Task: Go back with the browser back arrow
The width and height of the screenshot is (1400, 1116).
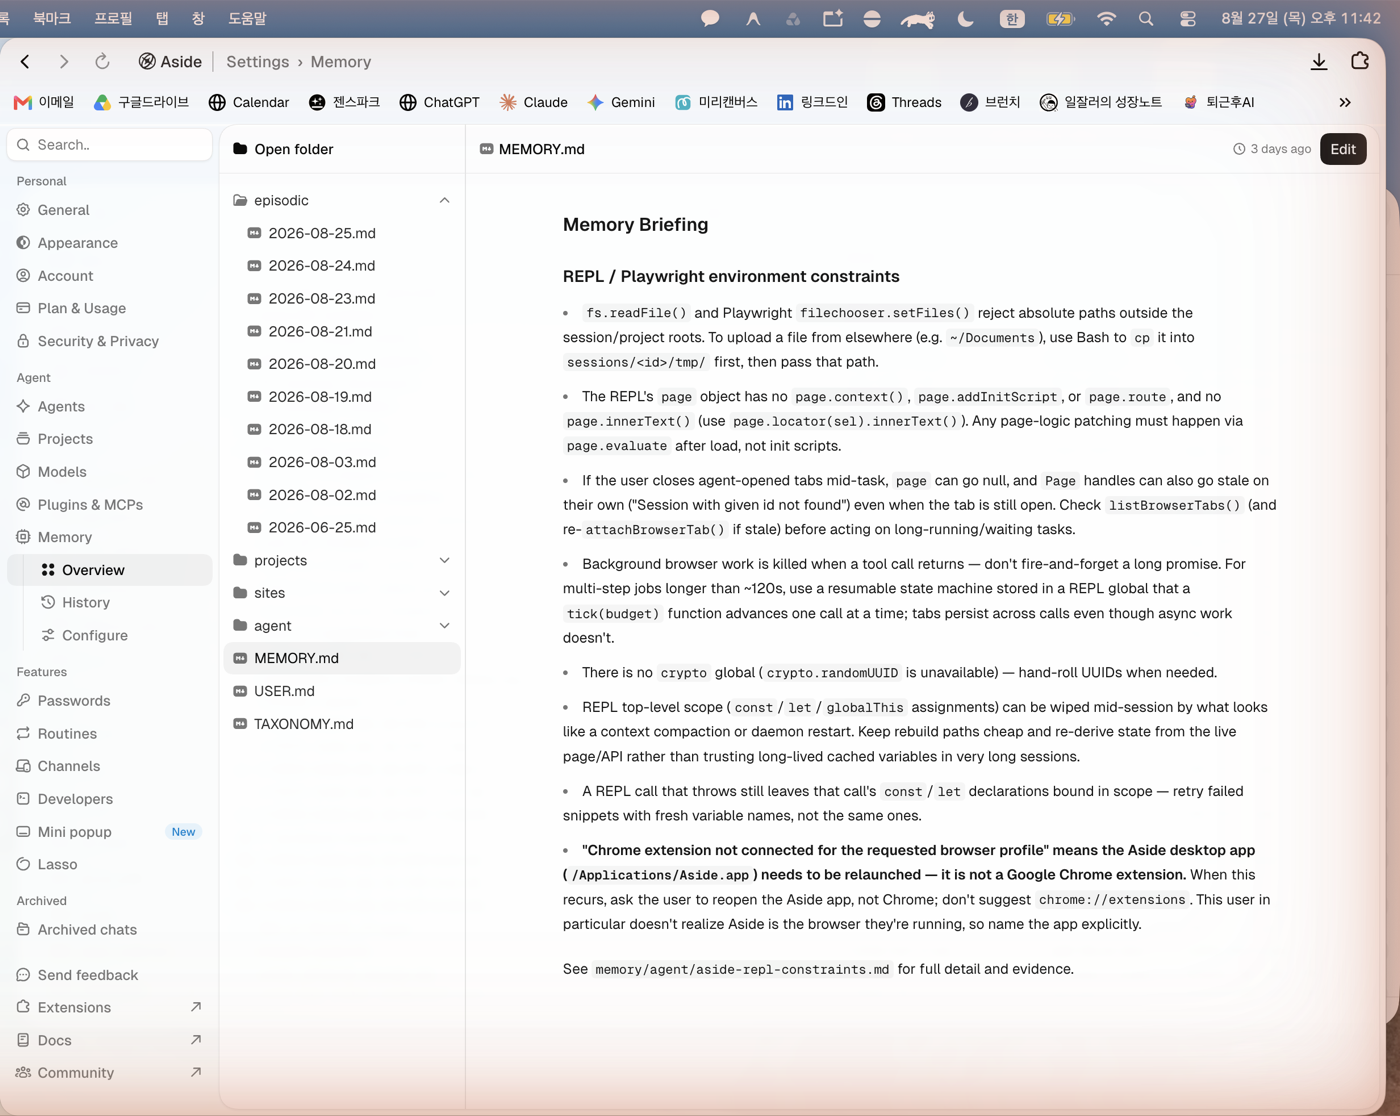Action: coord(25,62)
